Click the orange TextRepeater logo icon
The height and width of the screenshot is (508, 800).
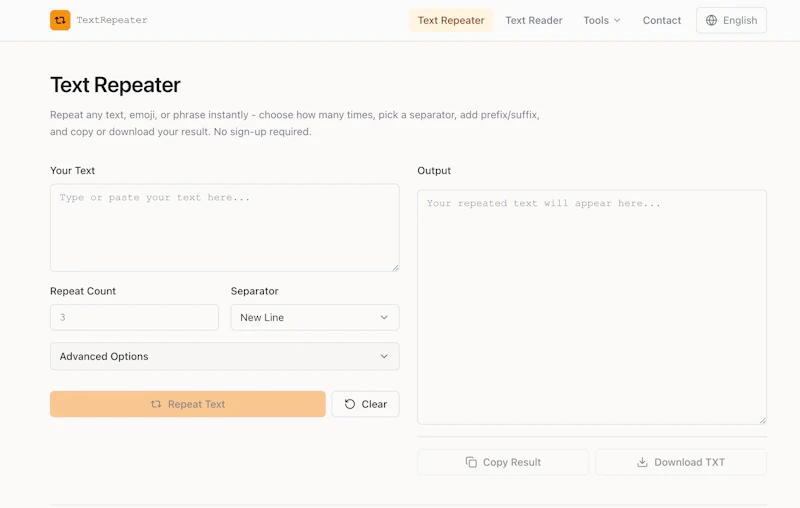pyautogui.click(x=60, y=20)
